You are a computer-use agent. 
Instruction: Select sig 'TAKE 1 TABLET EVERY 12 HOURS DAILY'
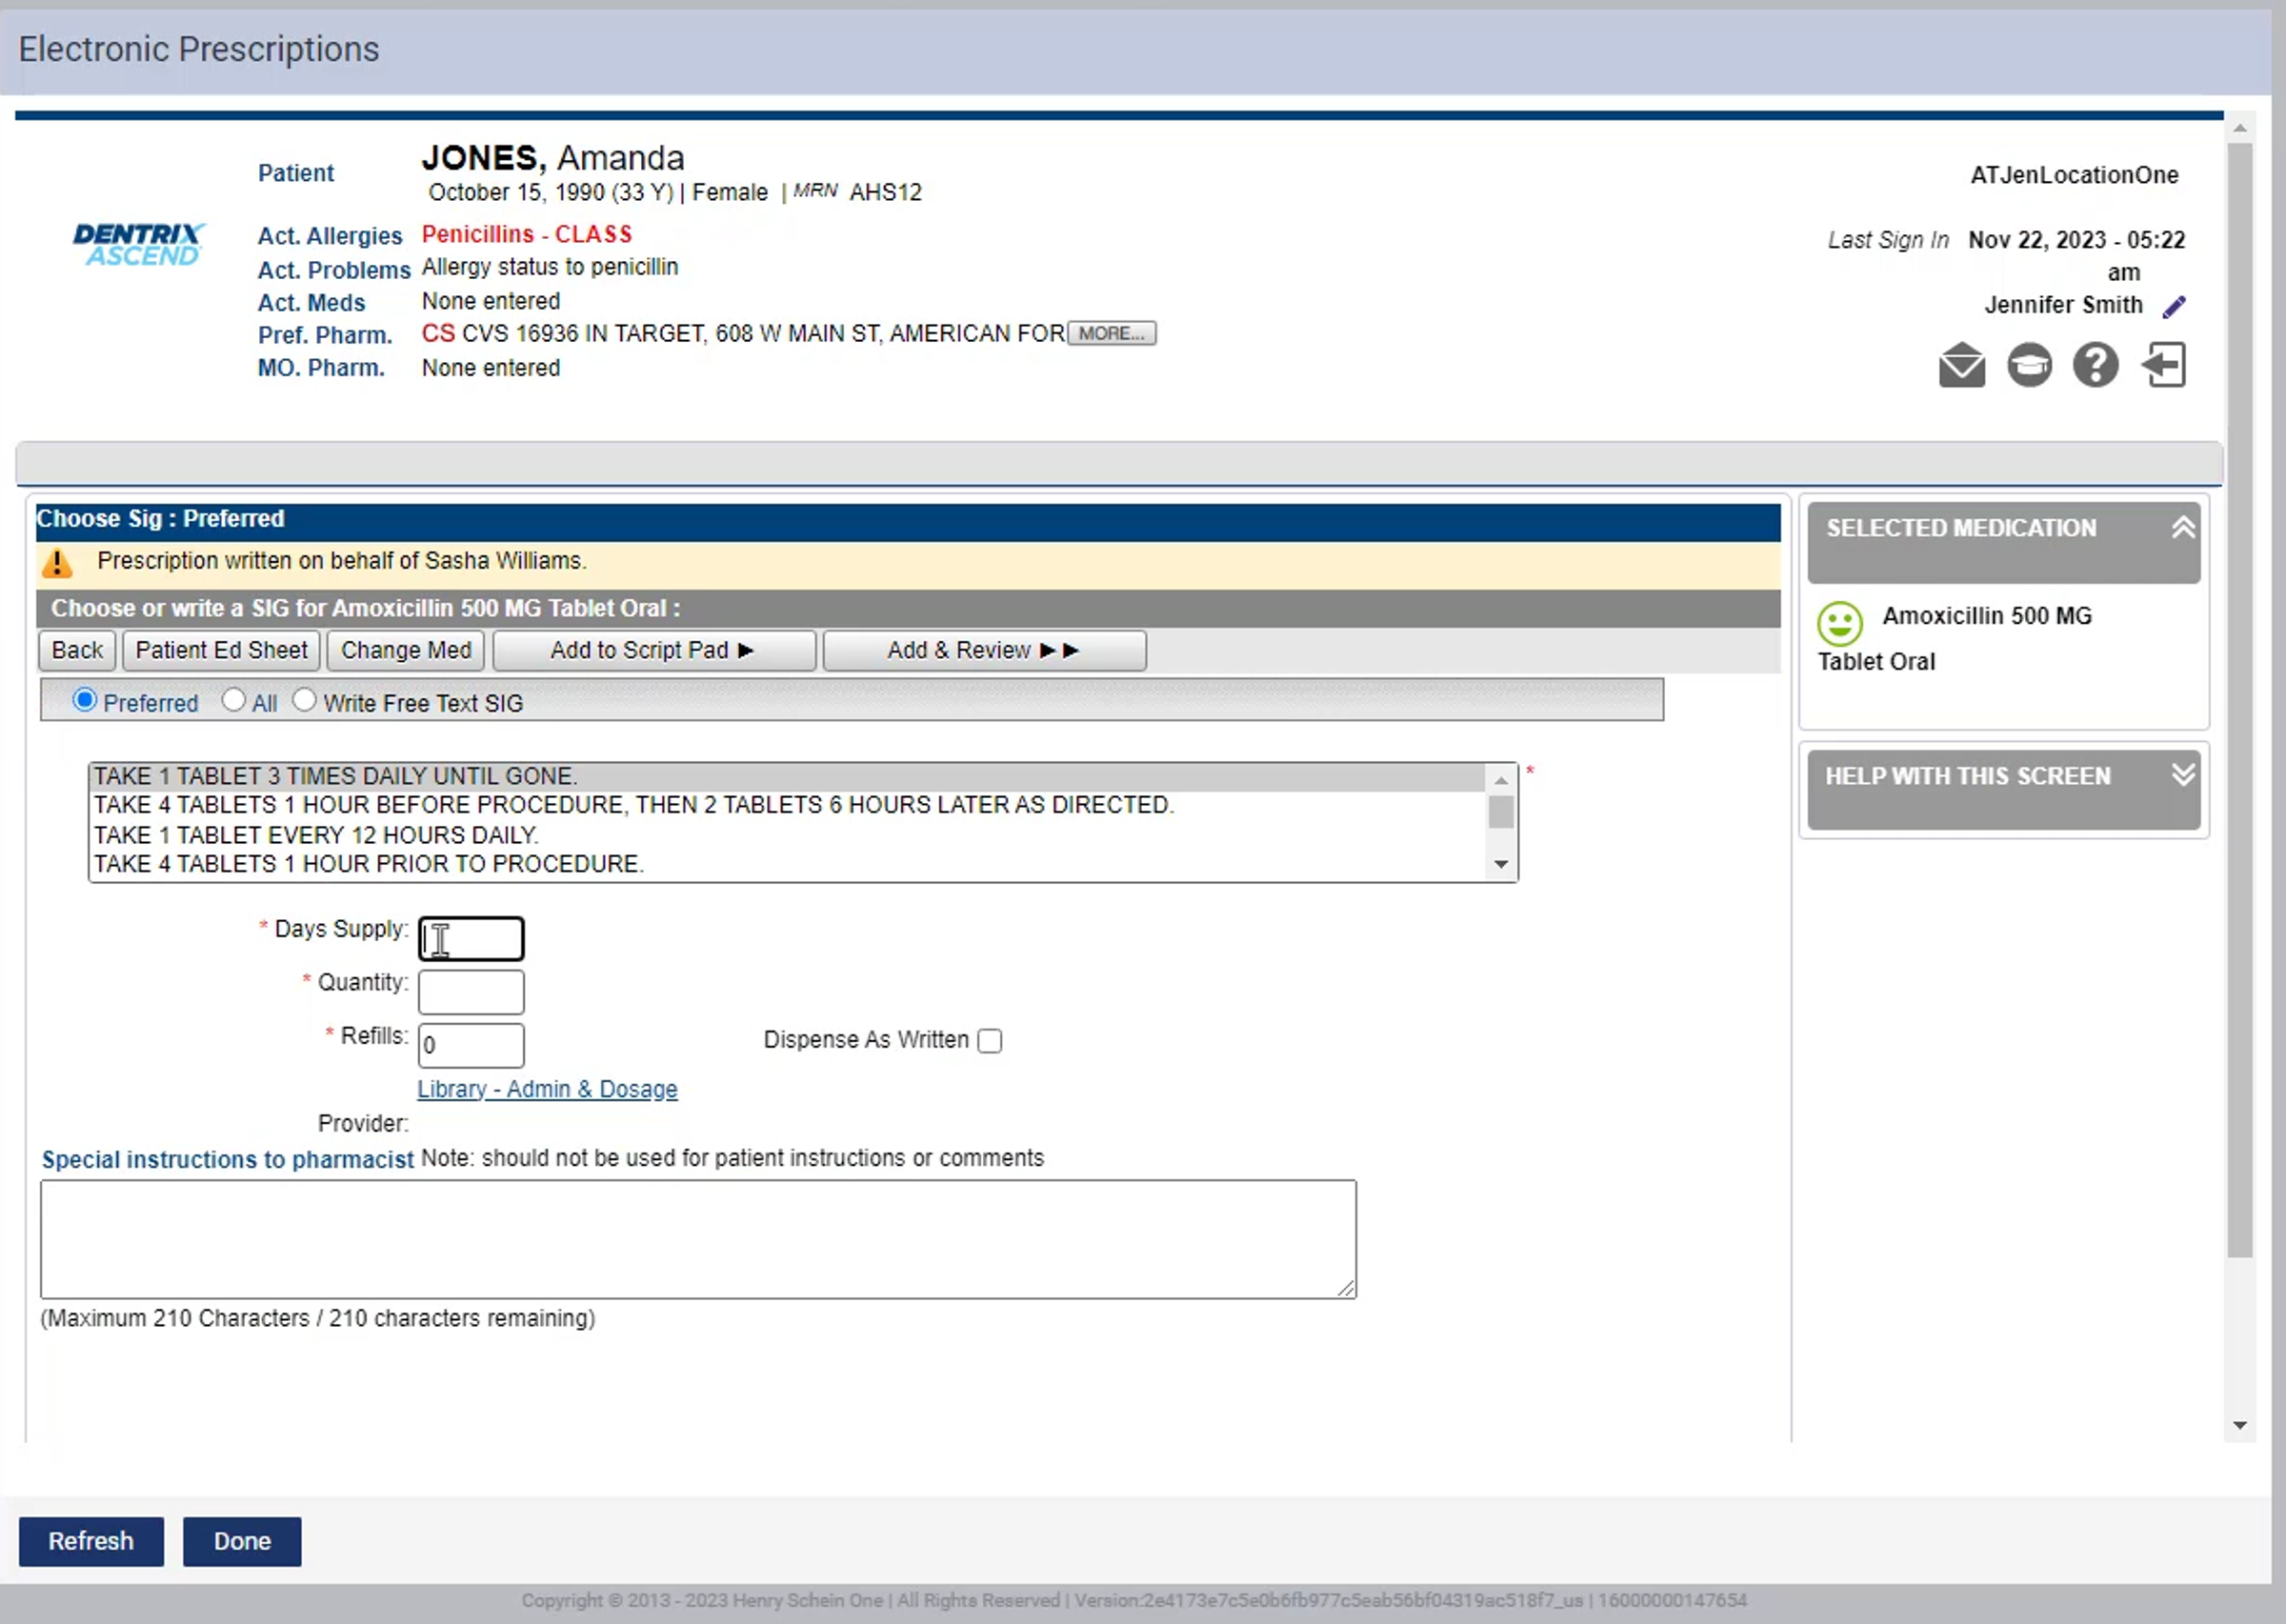tap(788, 835)
